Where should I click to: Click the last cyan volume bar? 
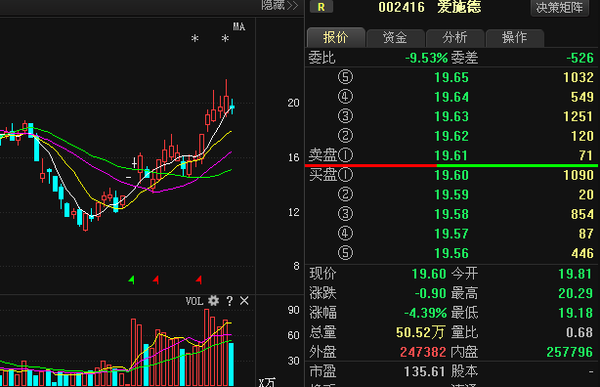coord(231,364)
